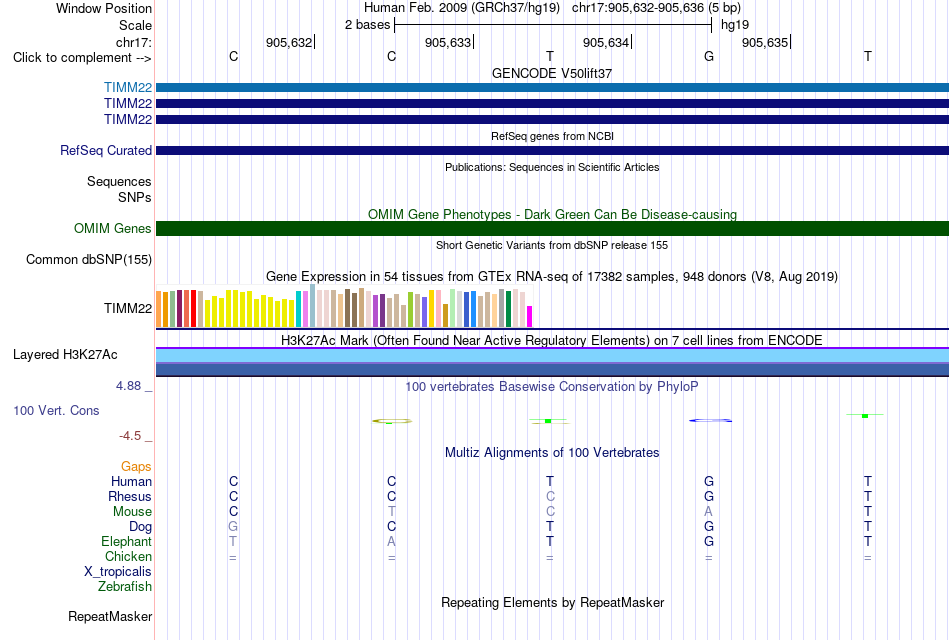Click the red bar in GTEx expression chart
950x640 pixels.
click(193, 308)
